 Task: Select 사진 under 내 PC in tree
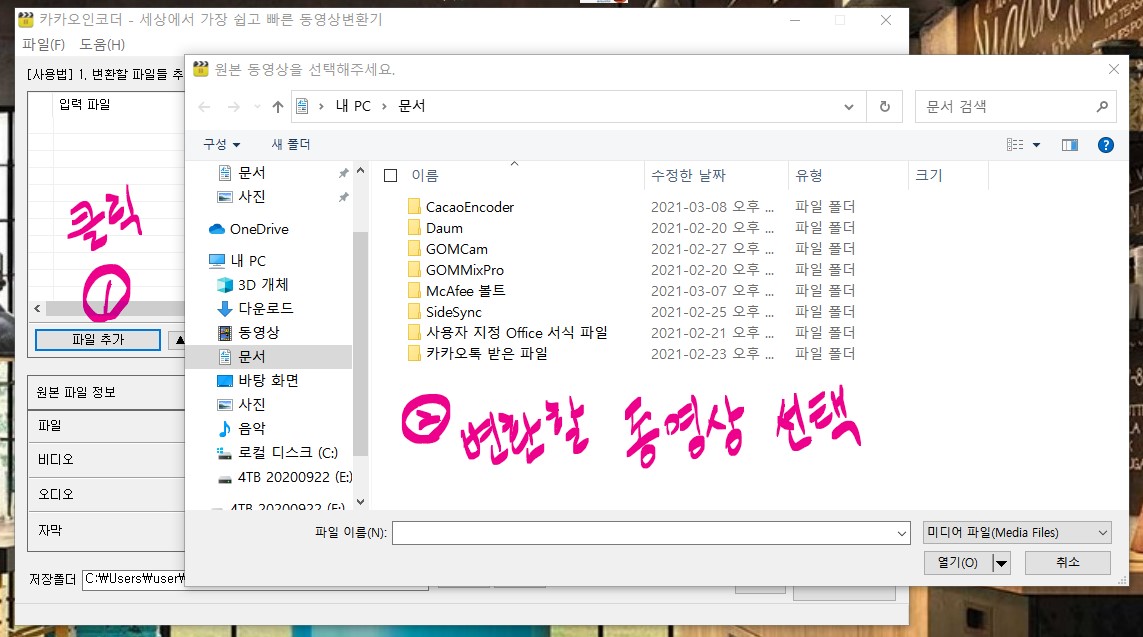tap(251, 404)
